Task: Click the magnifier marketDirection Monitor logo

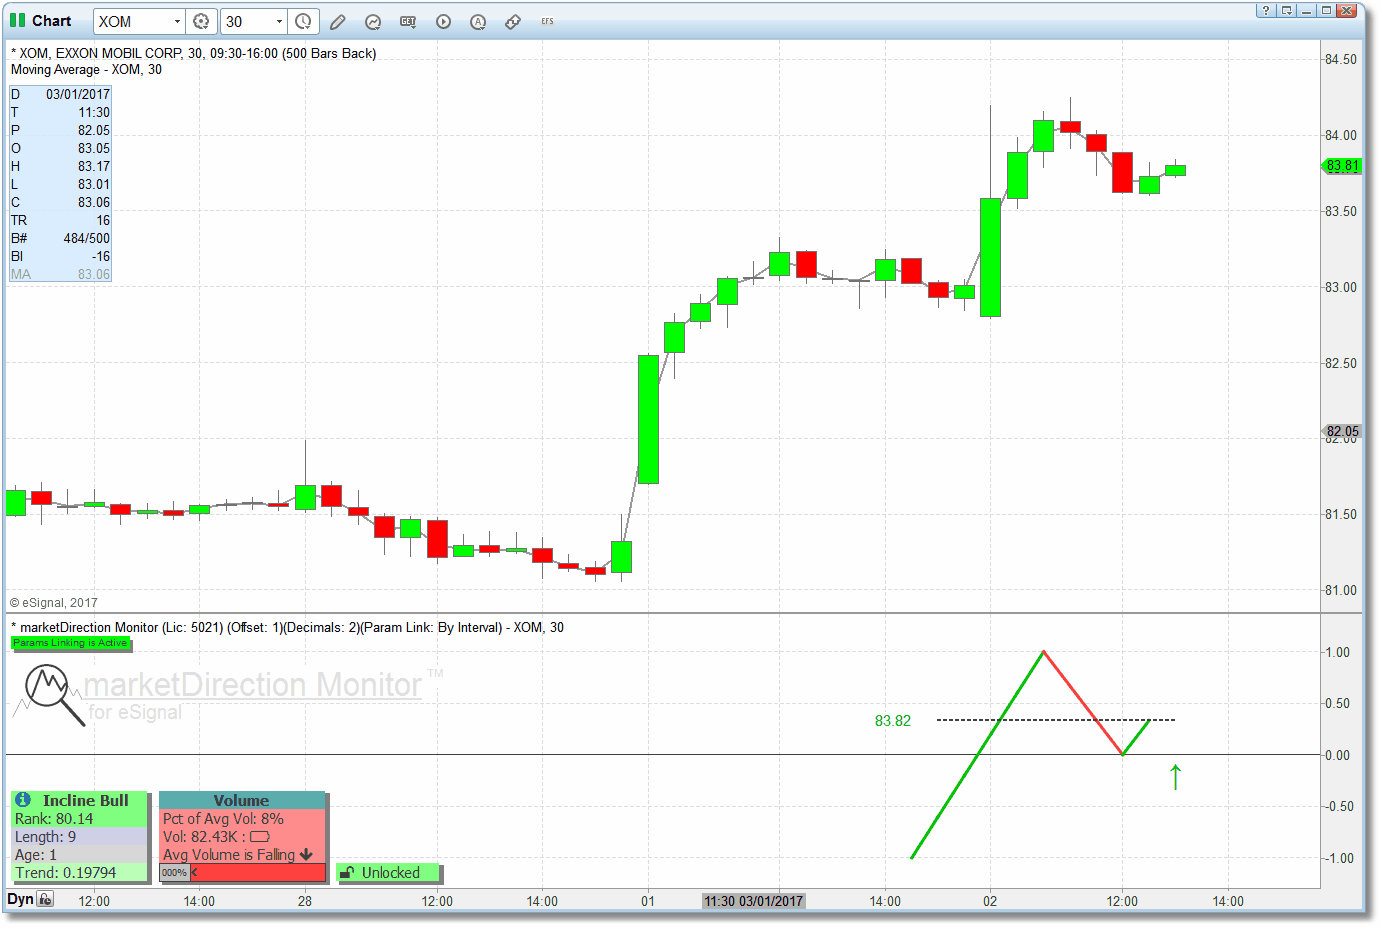Action: pos(55,695)
